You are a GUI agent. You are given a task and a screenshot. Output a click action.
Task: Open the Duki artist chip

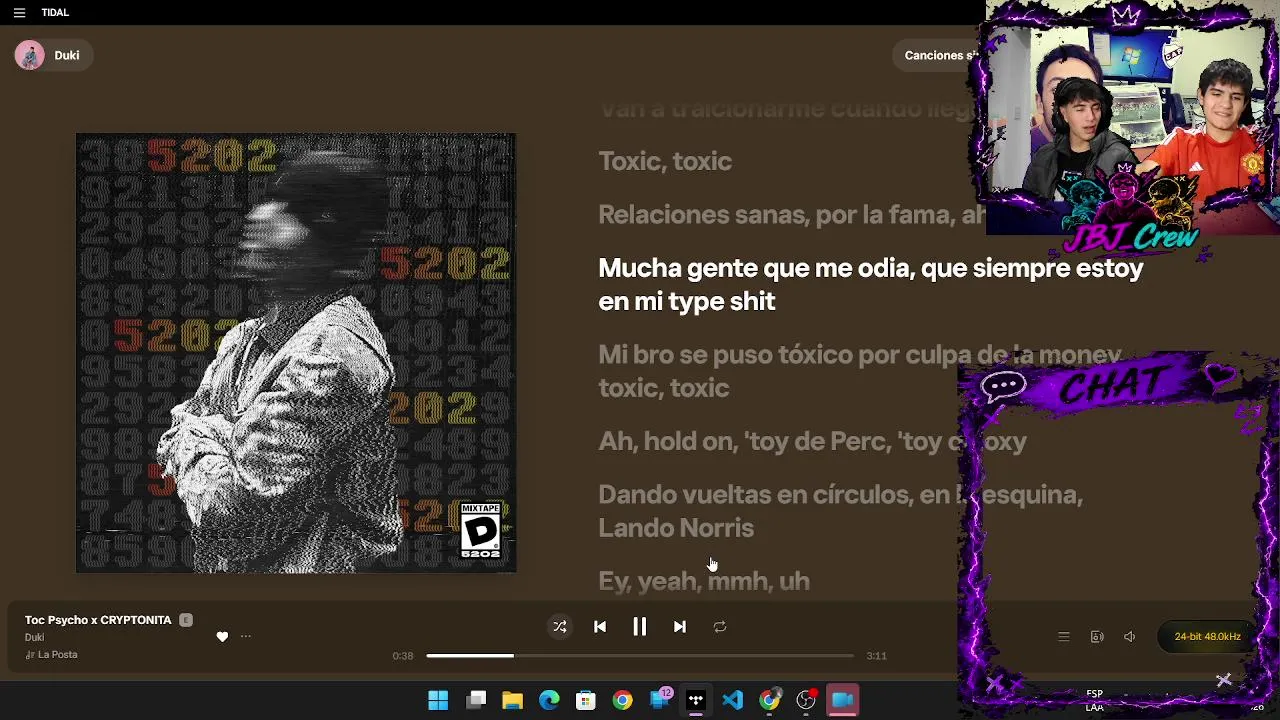tap(54, 55)
